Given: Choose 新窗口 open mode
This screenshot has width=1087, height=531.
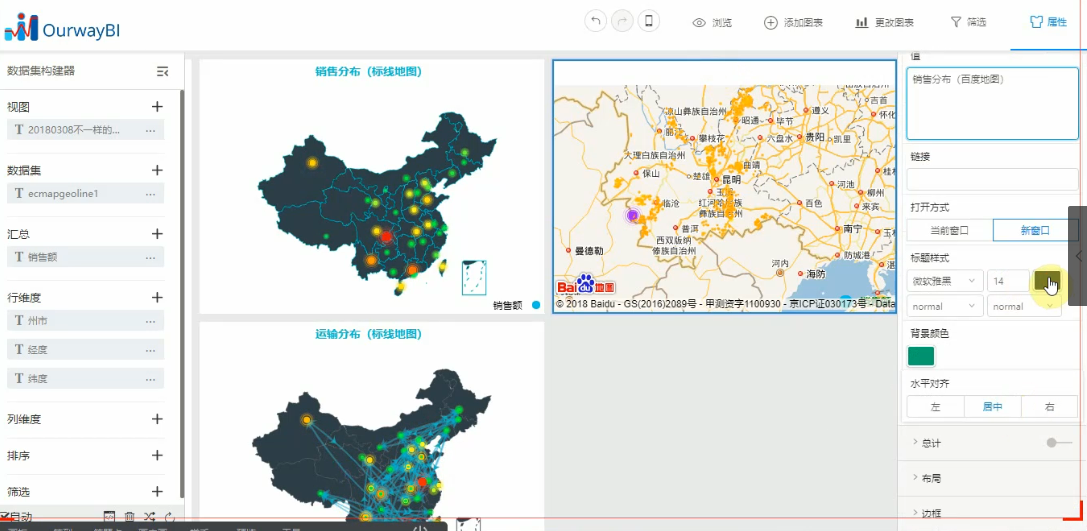Looking at the screenshot, I should (1036, 230).
